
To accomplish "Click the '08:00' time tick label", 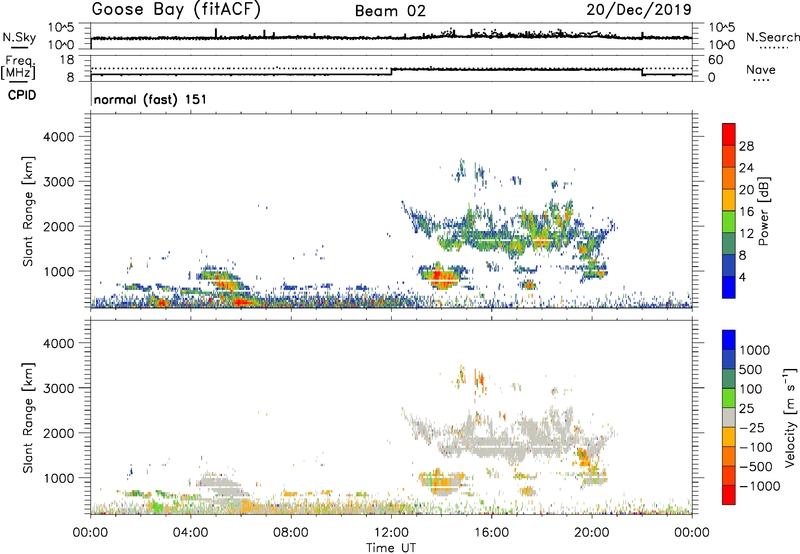I will pyautogui.click(x=291, y=533).
